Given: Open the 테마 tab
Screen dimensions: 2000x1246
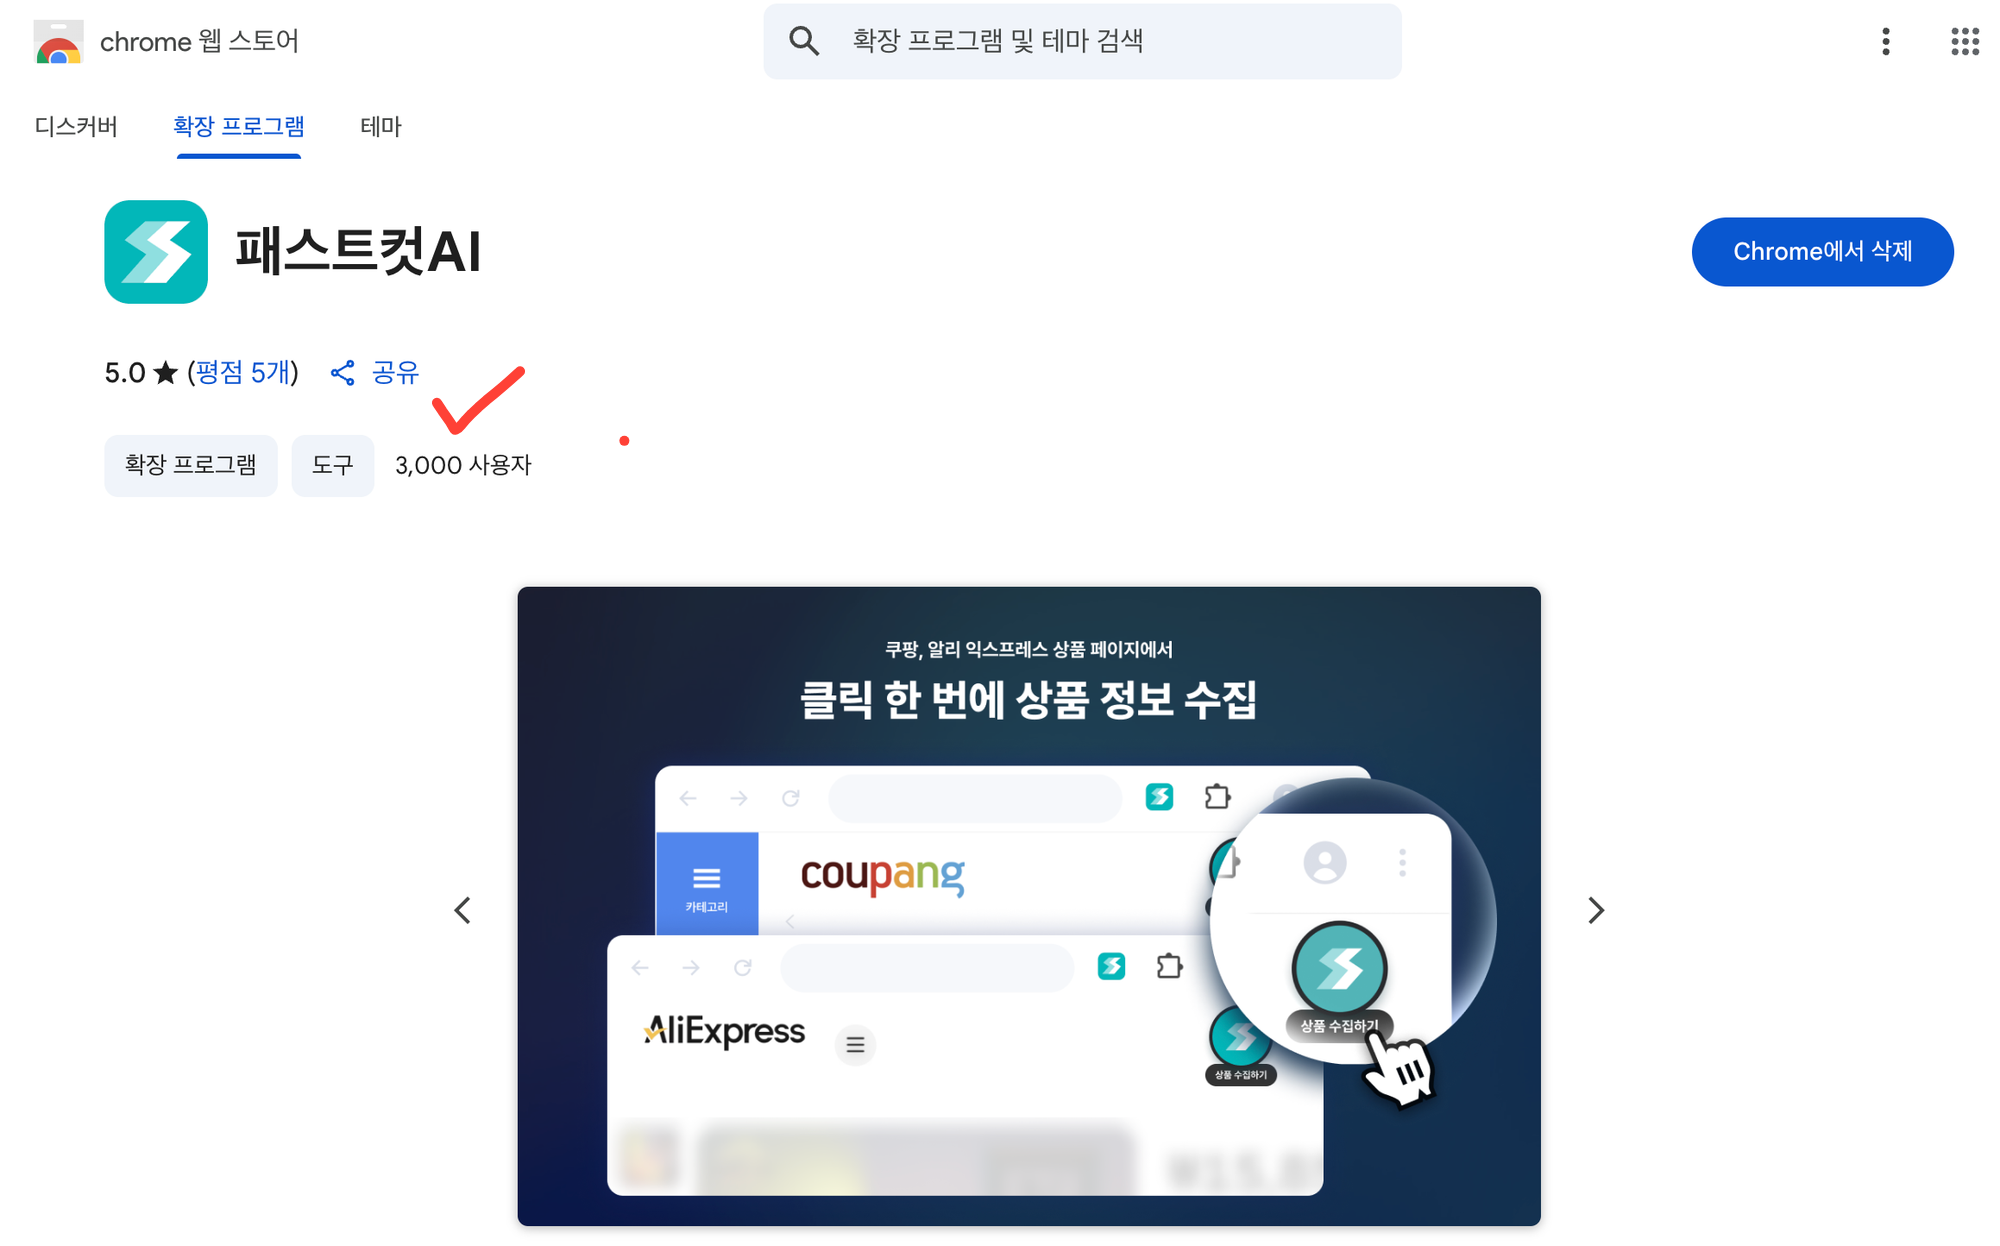Looking at the screenshot, I should click(x=381, y=127).
